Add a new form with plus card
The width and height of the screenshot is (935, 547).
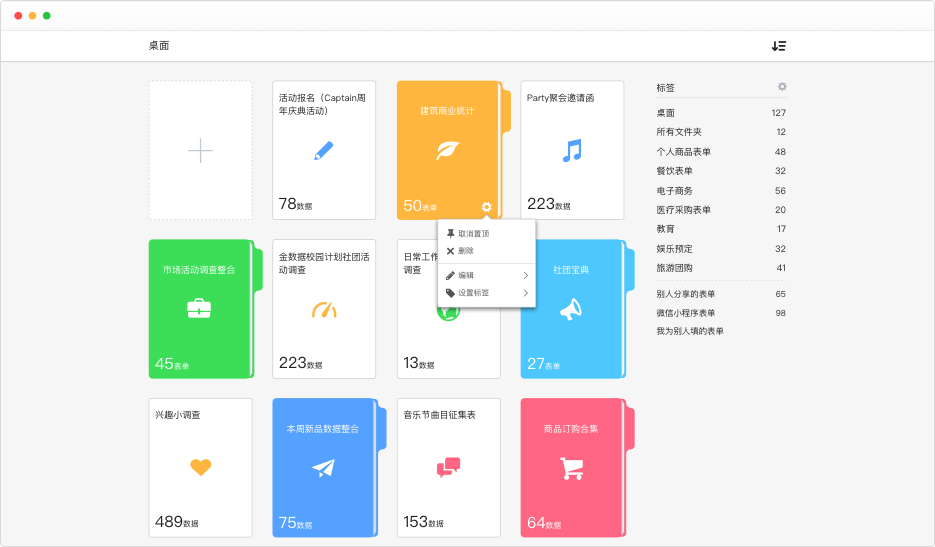(200, 151)
